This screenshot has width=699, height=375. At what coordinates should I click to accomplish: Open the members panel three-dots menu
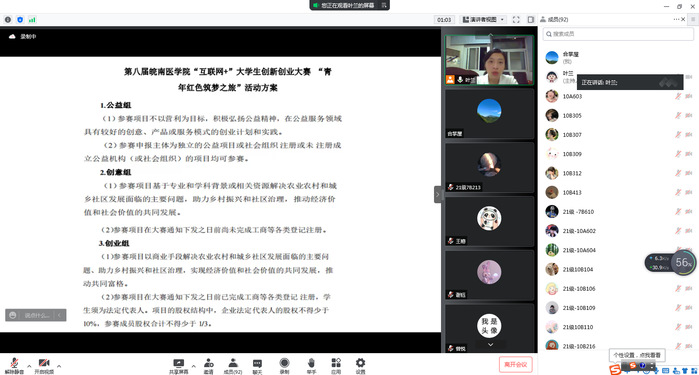[676, 19]
